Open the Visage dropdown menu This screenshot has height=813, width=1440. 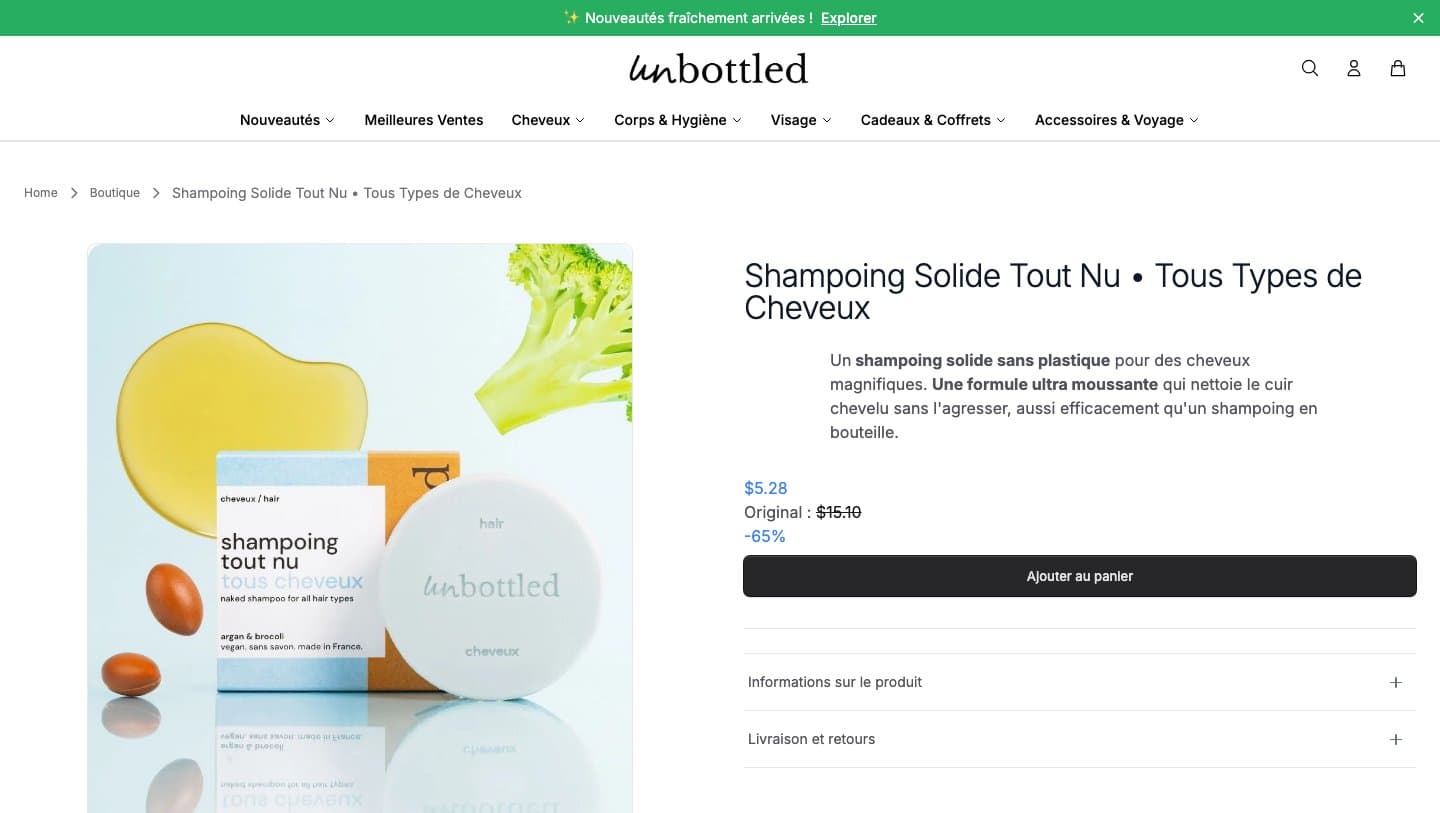801,120
